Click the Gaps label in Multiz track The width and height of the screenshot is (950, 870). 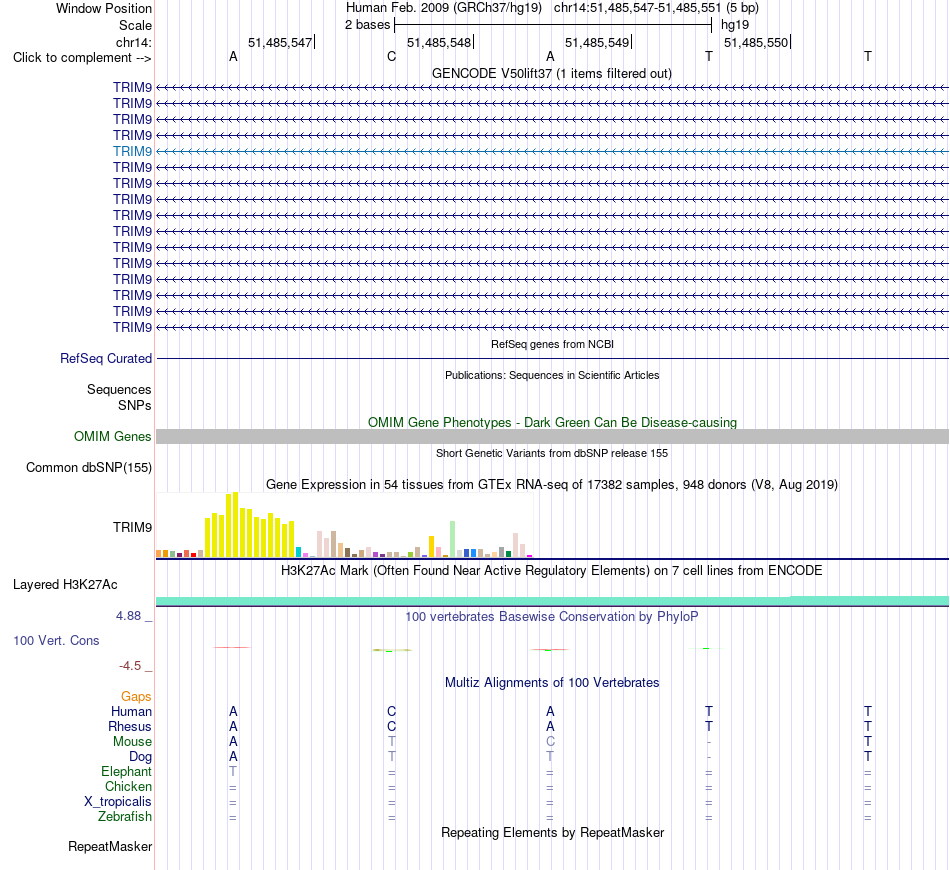pos(136,697)
